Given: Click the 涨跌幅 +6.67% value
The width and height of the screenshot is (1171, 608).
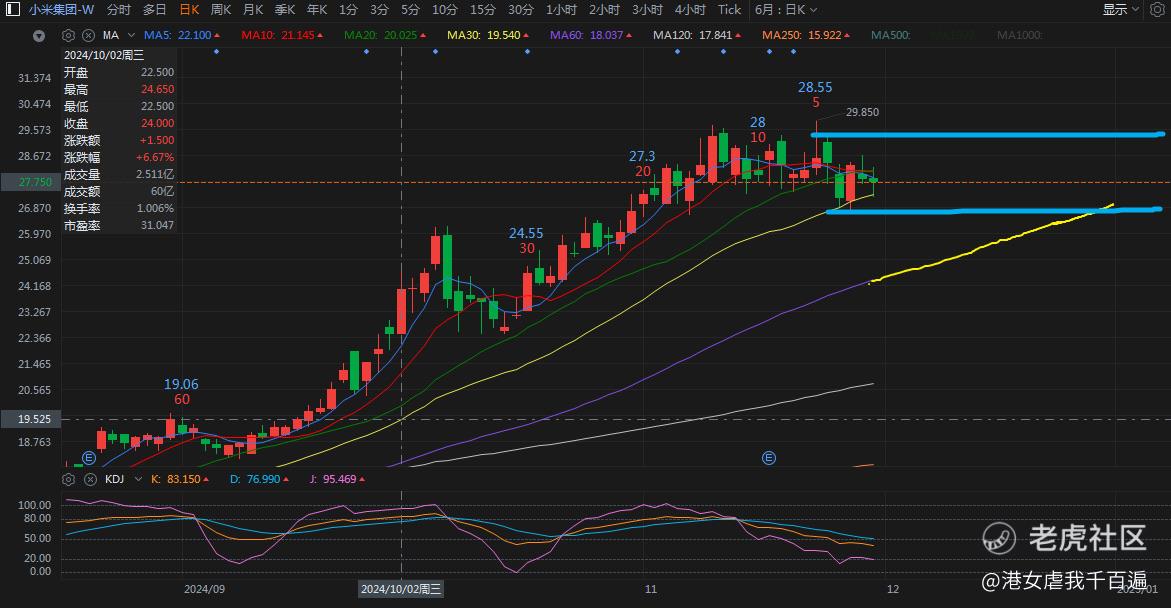Looking at the screenshot, I should pyautogui.click(x=155, y=158).
